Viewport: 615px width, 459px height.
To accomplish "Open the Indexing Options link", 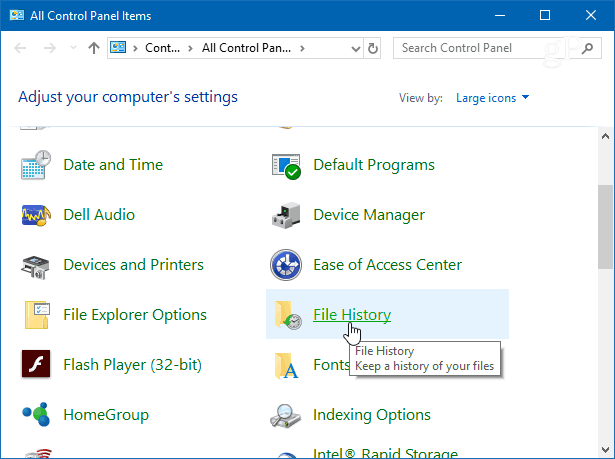I will (372, 415).
